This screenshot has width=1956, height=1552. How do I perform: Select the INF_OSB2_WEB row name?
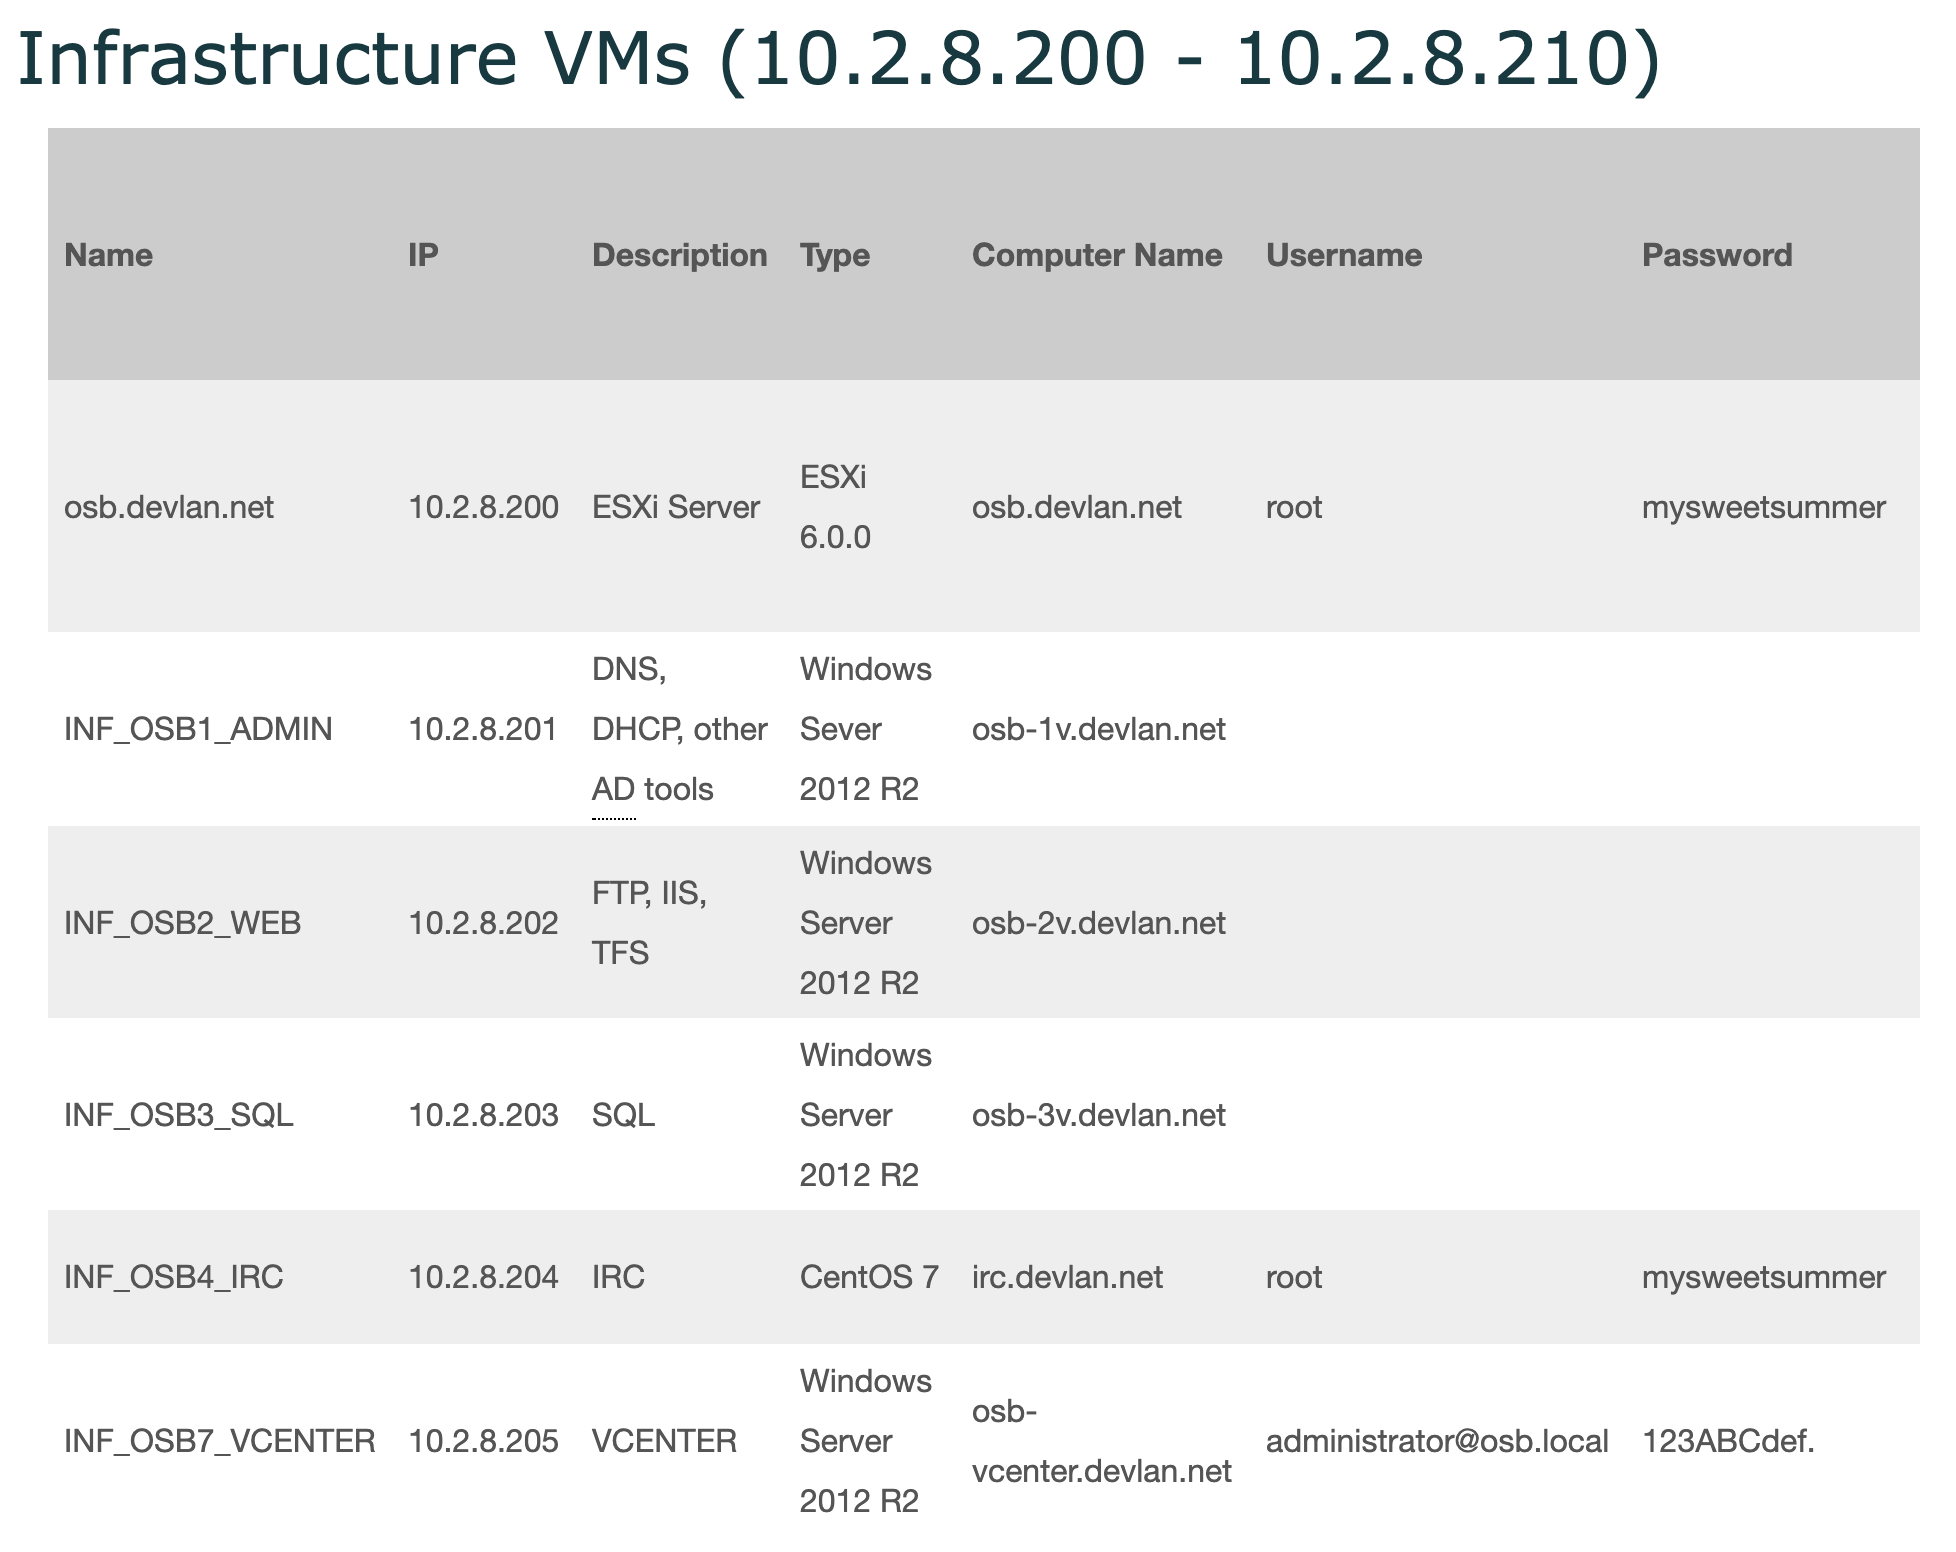[182, 923]
